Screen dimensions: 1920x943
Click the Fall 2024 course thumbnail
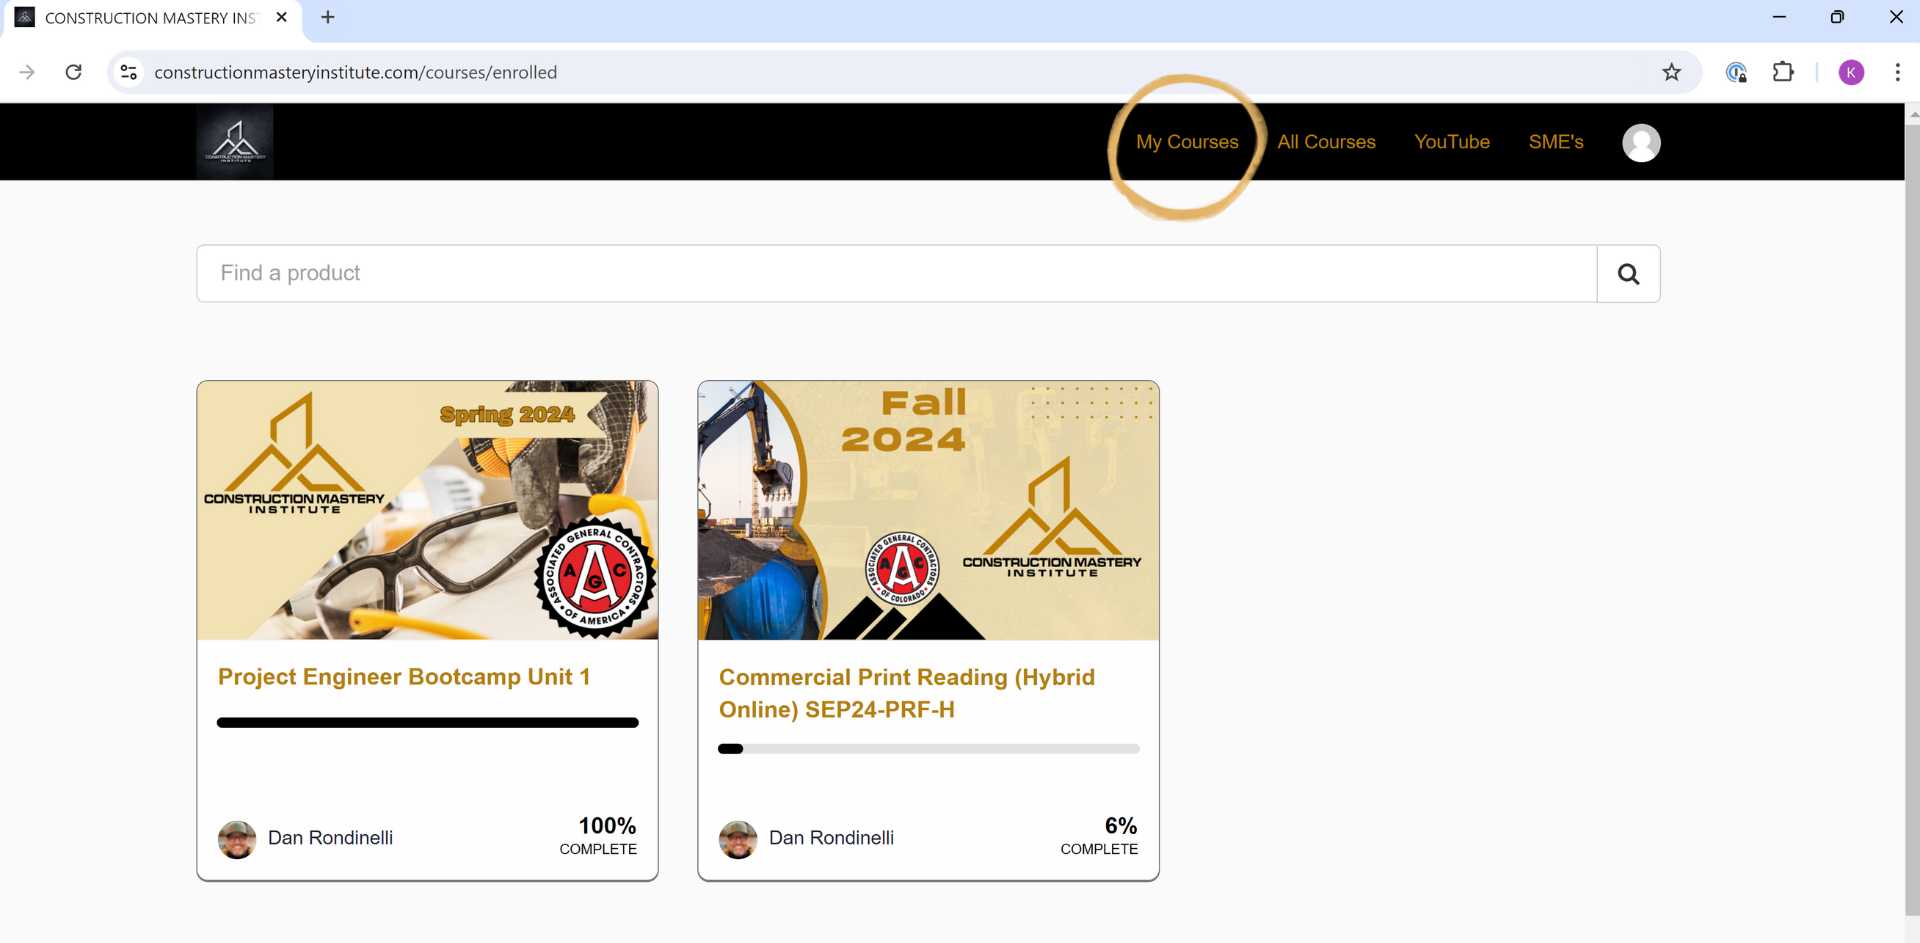tap(929, 510)
